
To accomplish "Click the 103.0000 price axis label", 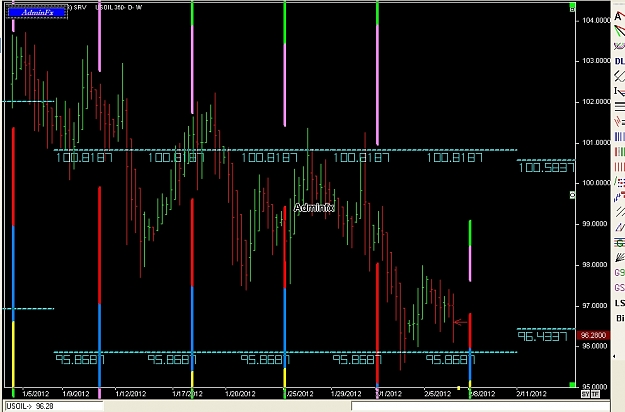I will (x=596, y=61).
